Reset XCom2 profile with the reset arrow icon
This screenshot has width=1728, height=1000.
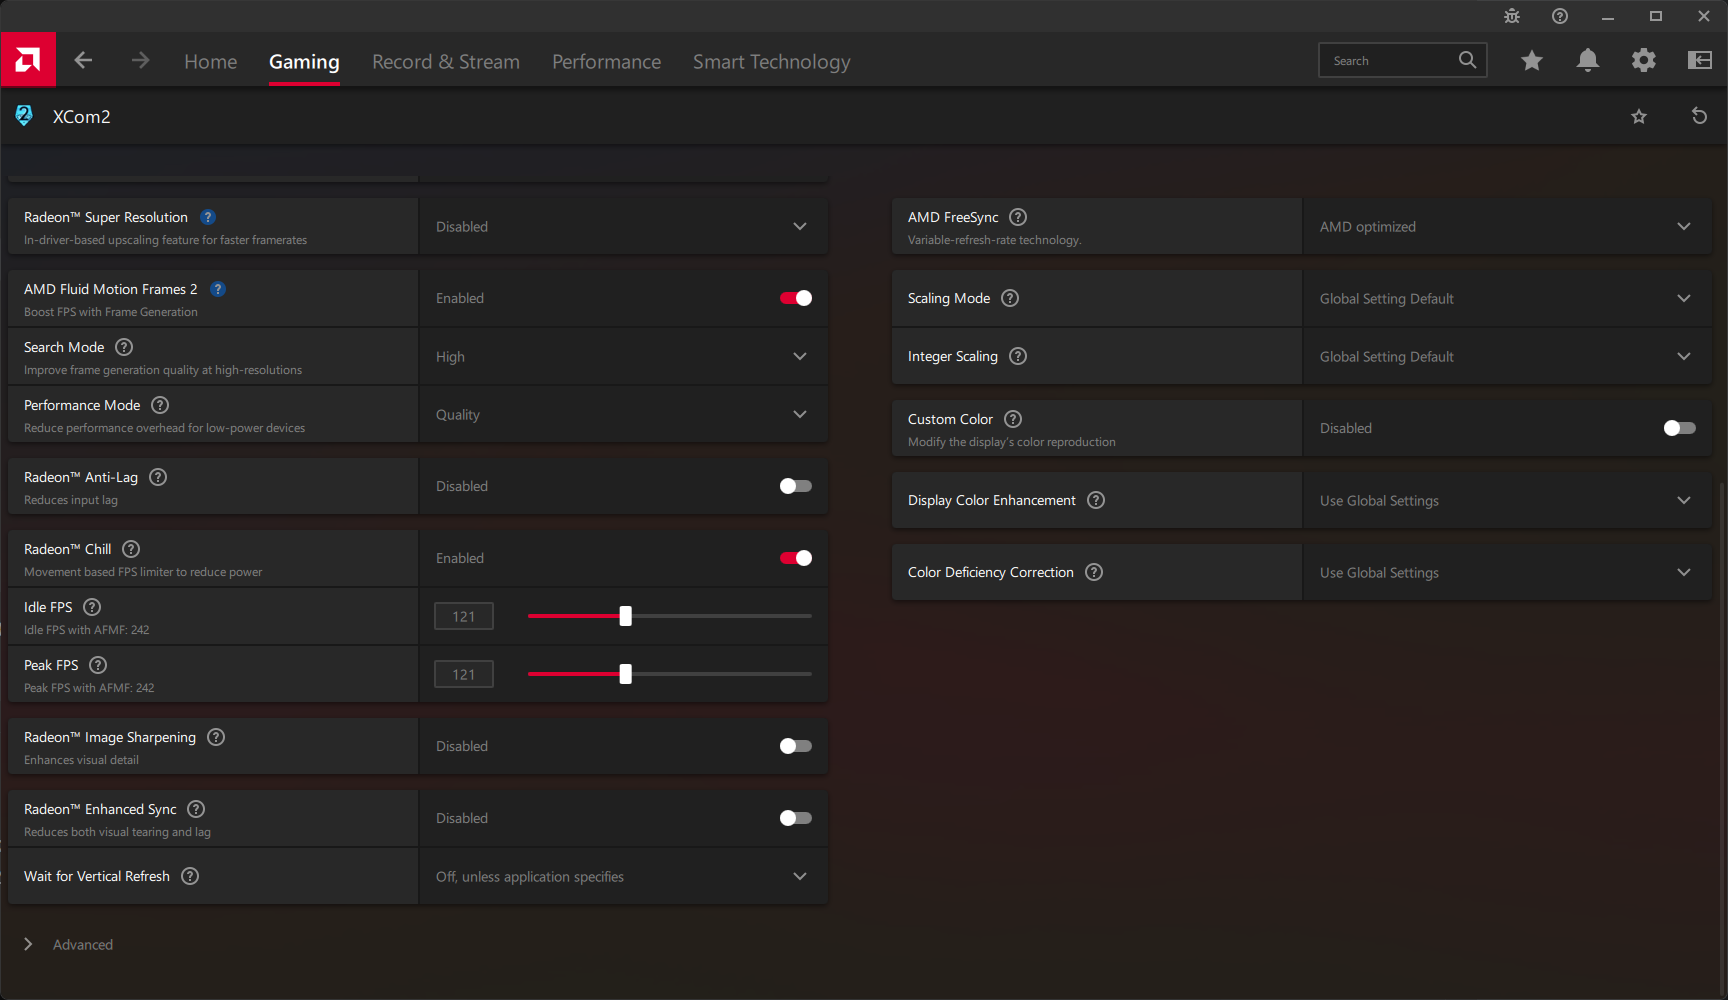[1698, 116]
